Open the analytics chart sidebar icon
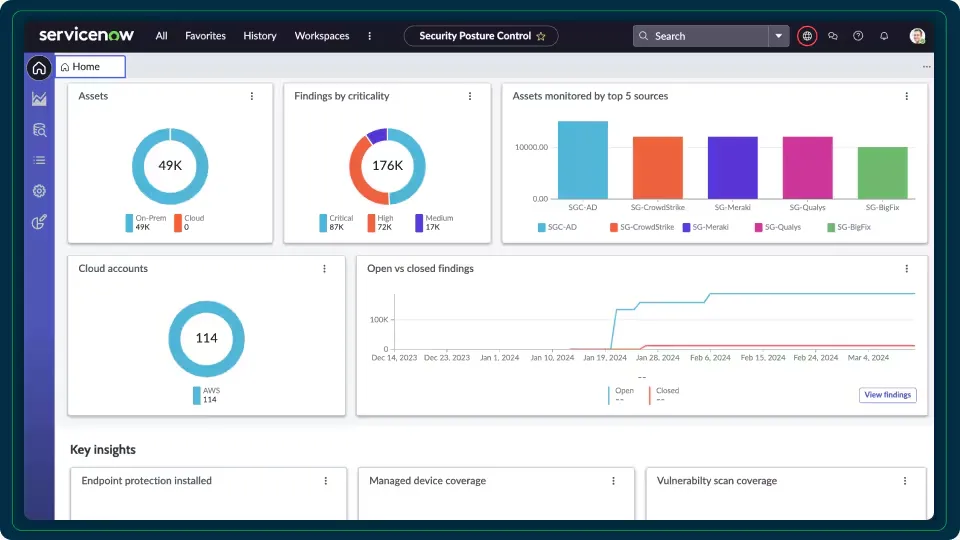This screenshot has width=960, height=540. (x=39, y=99)
